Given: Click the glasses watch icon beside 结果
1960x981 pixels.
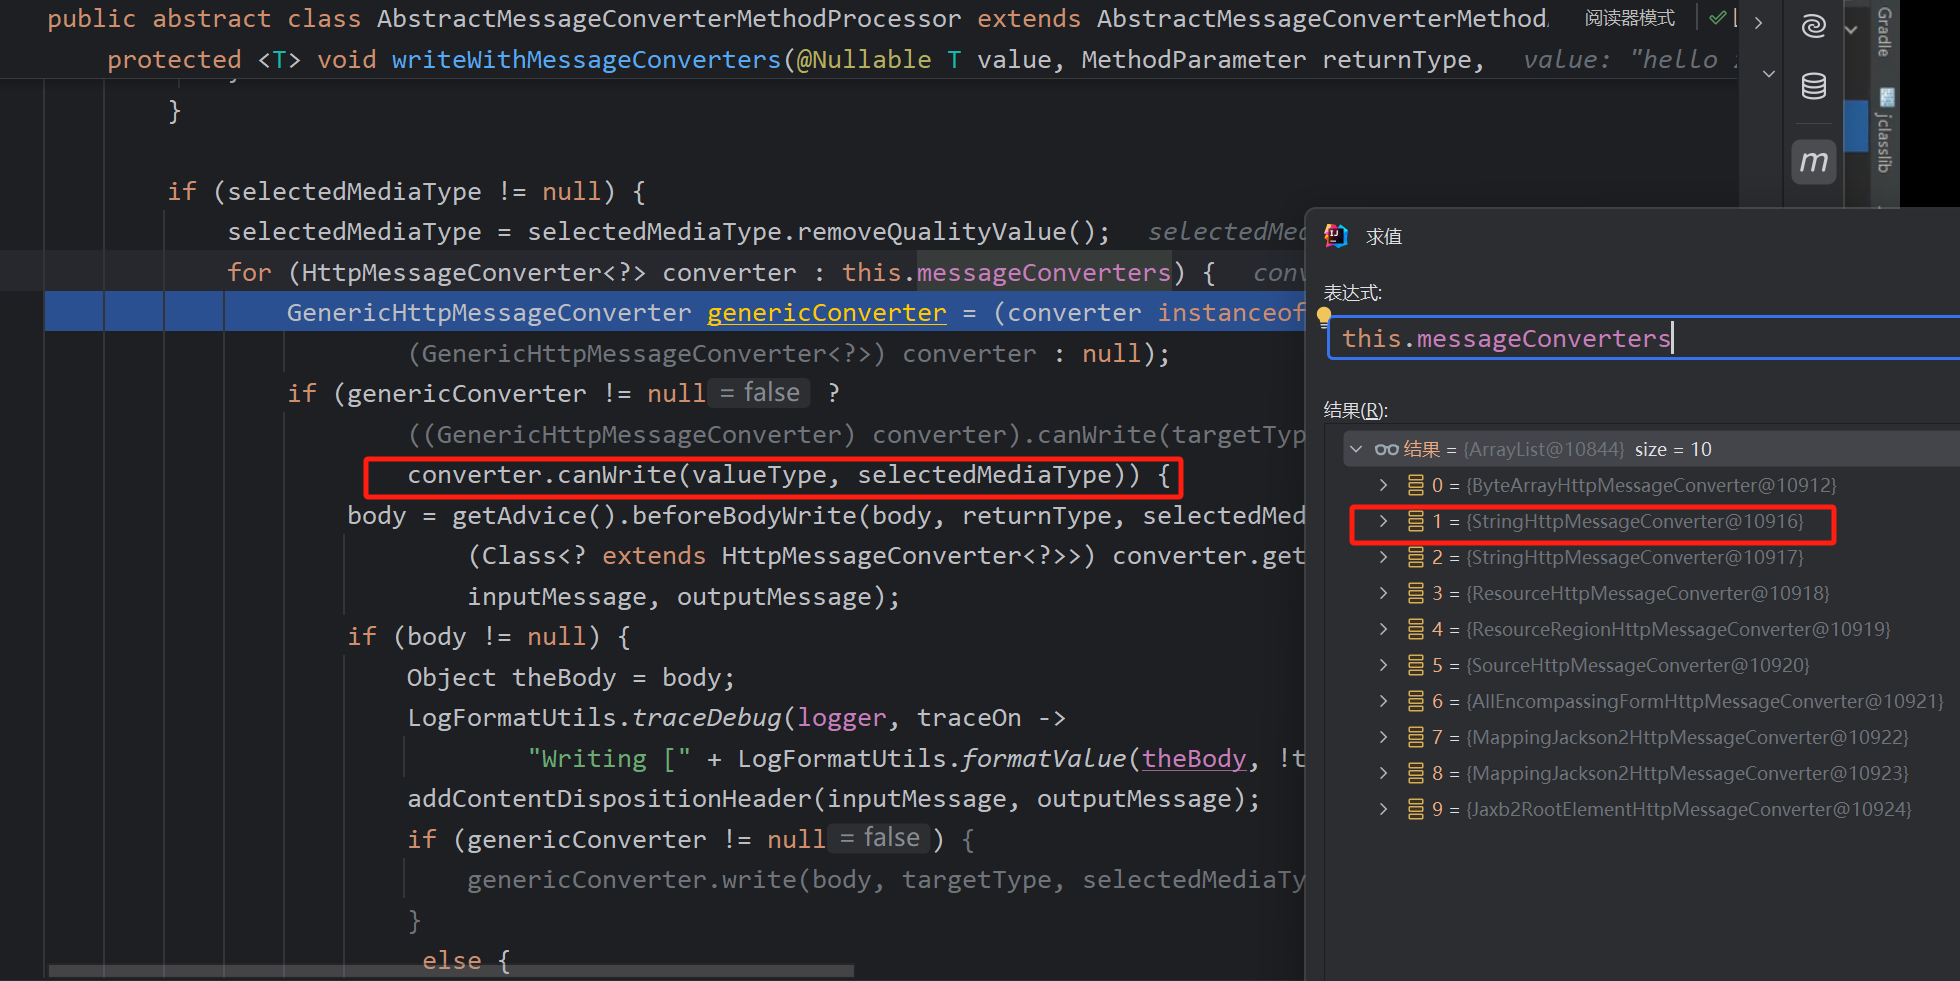Looking at the screenshot, I should coord(1386,449).
